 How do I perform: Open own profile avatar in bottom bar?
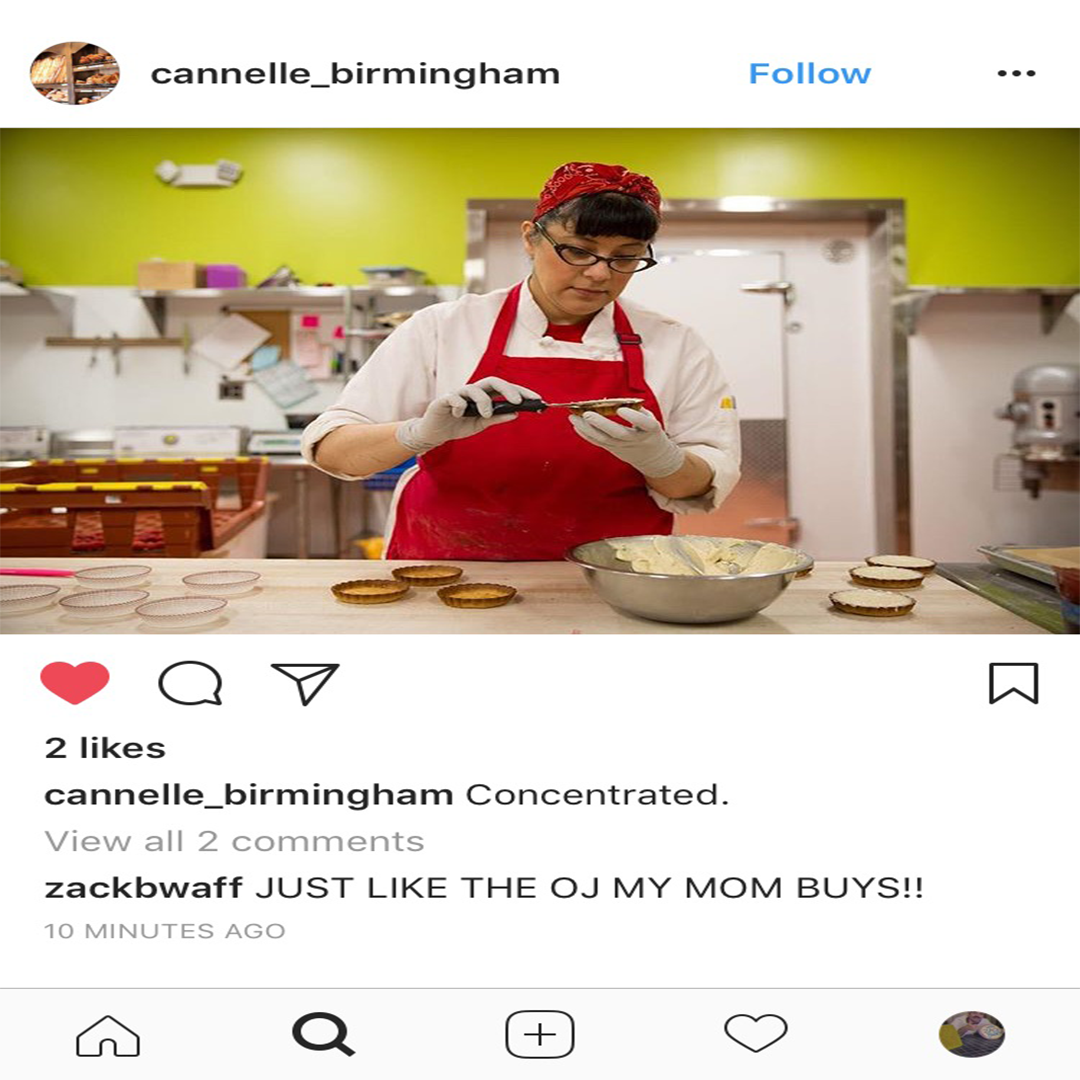[x=972, y=1034]
